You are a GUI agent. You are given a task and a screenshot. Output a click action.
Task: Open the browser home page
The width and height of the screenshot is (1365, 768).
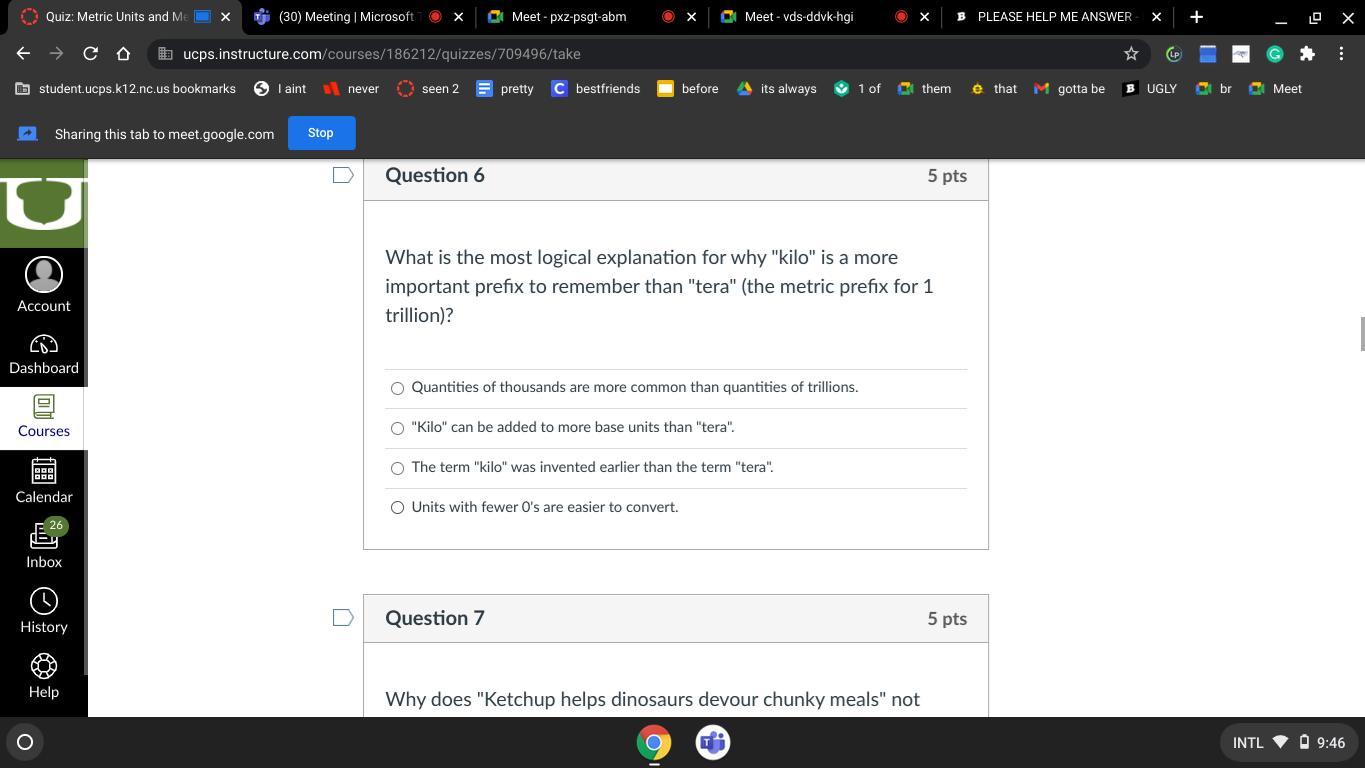coord(123,54)
